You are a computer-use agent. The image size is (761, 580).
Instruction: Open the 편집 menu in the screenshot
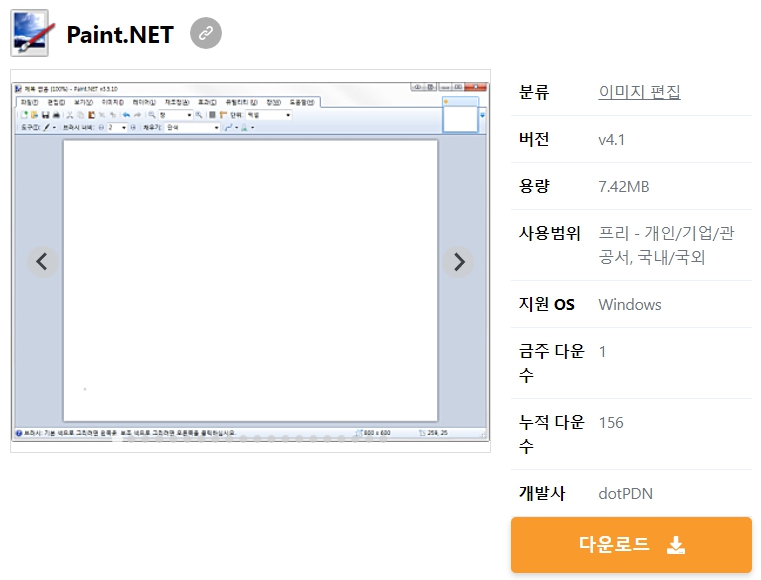pos(56,102)
